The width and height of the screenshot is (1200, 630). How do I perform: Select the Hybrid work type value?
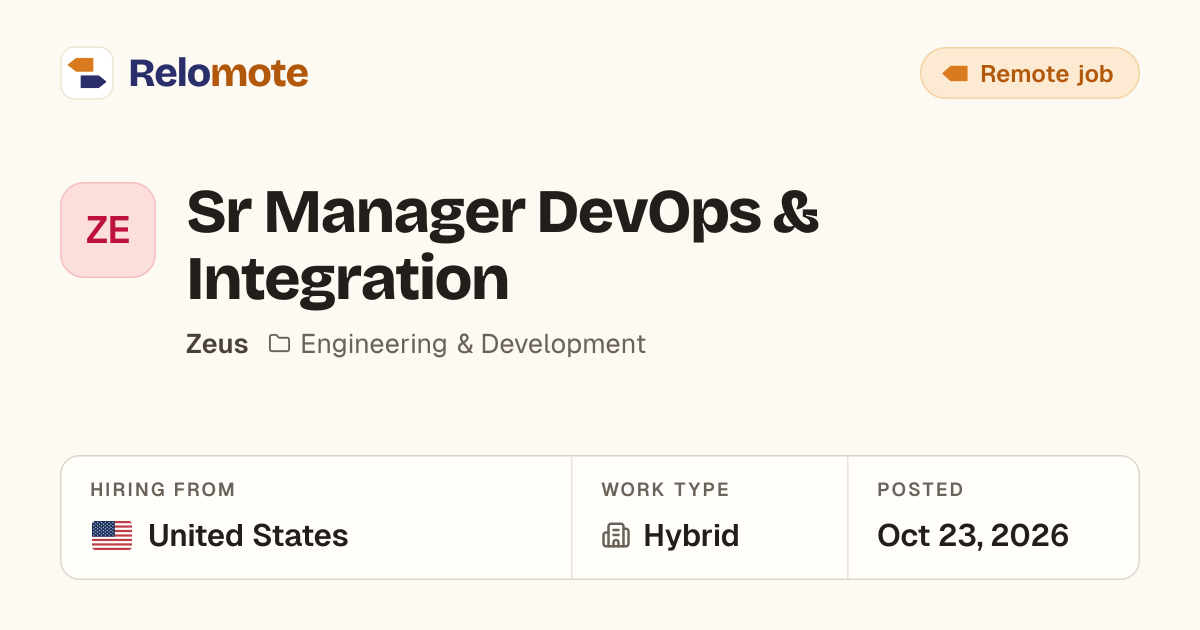pos(691,536)
